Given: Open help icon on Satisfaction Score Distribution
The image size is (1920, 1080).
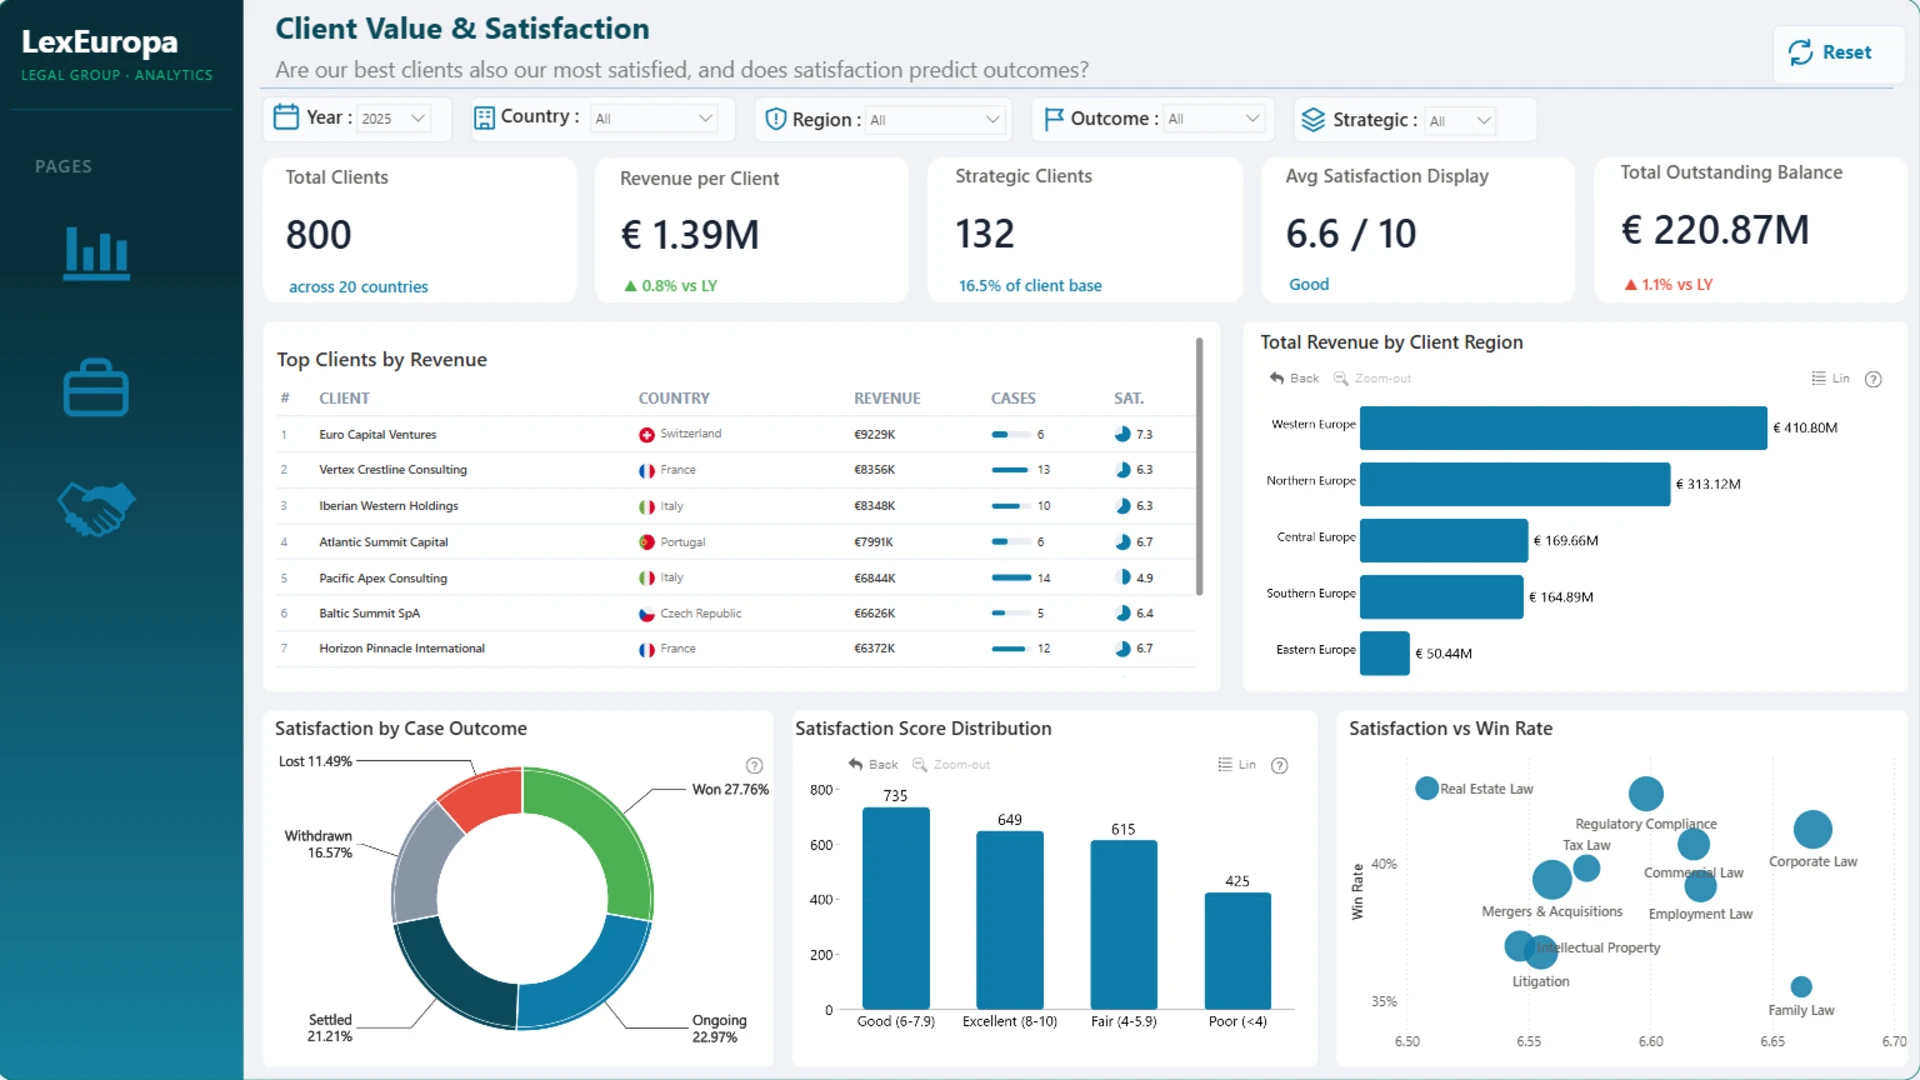Looking at the screenshot, I should 1279,765.
